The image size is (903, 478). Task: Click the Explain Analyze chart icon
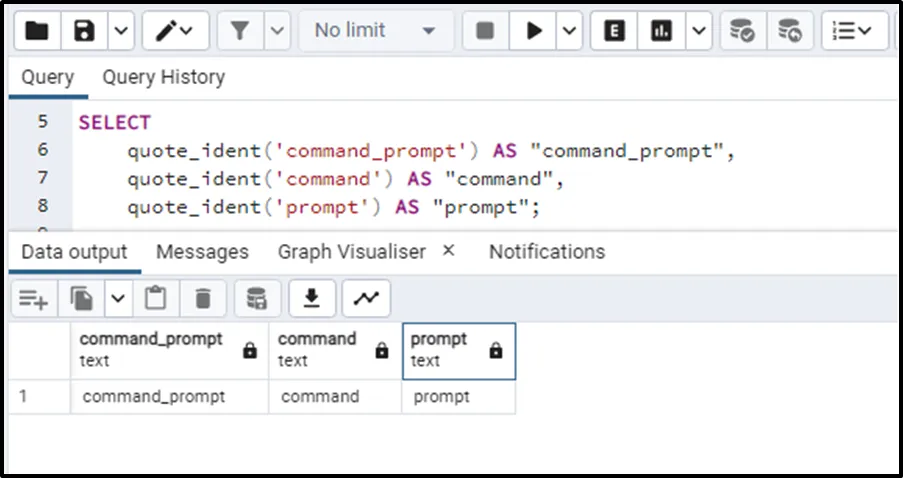(662, 31)
